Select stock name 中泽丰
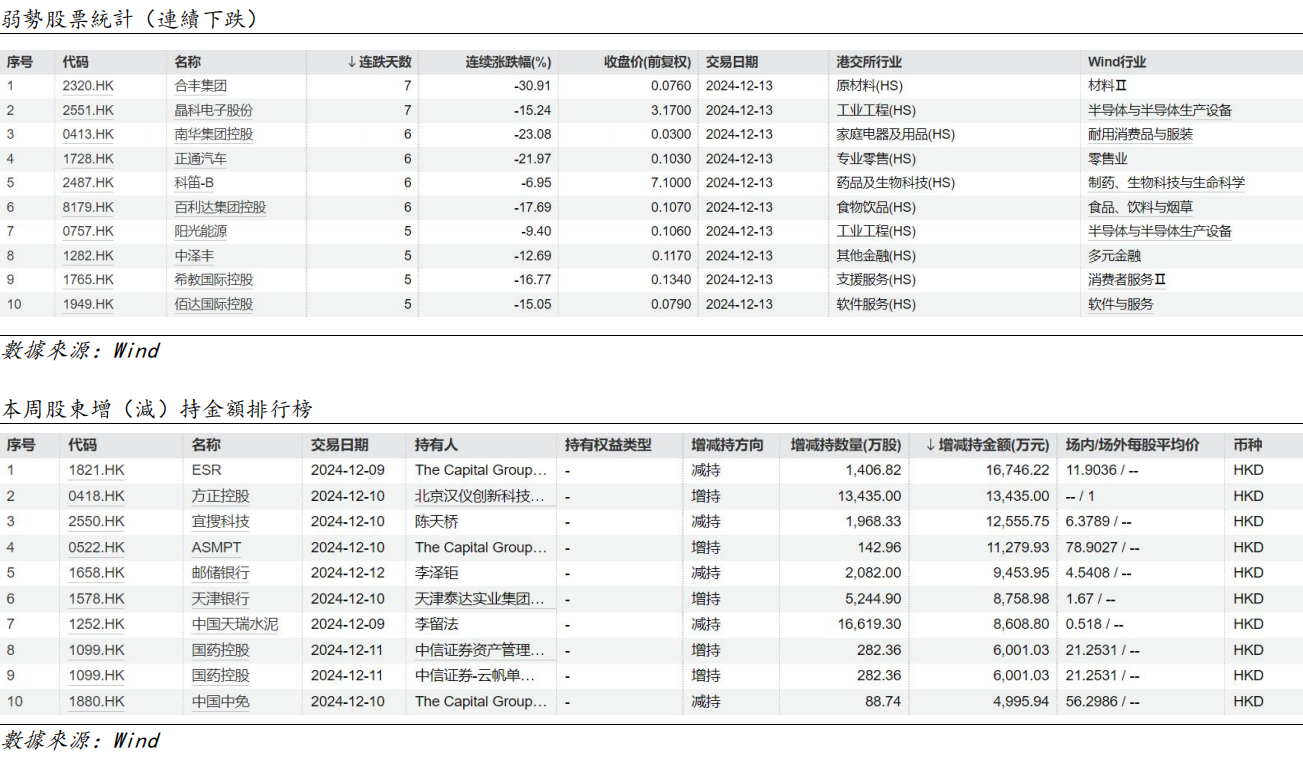1303x763 pixels. tap(194, 256)
